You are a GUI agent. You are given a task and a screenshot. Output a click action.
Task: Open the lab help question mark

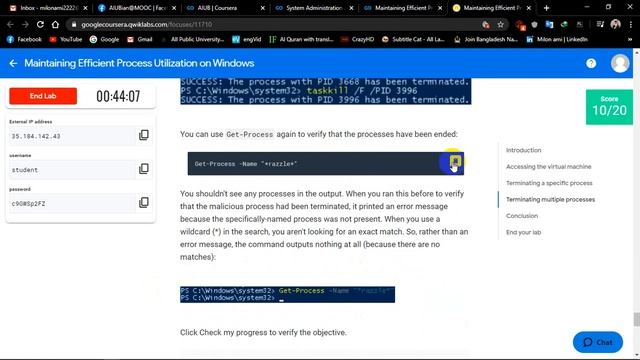pyautogui.click(x=591, y=63)
